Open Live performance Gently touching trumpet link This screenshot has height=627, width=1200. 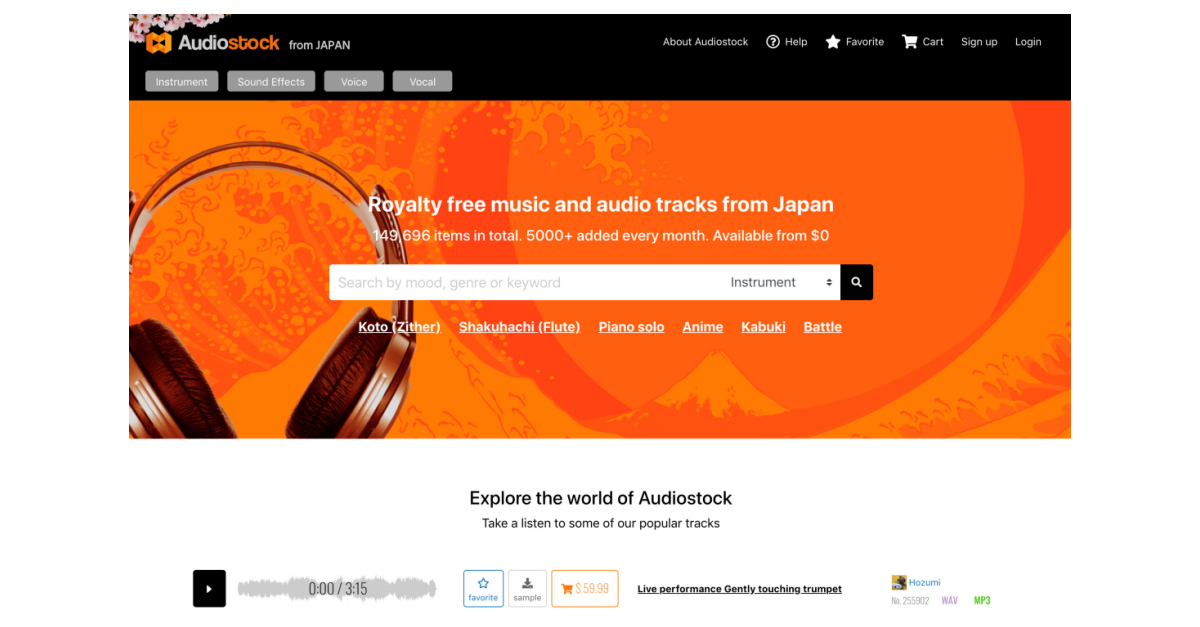pos(739,589)
